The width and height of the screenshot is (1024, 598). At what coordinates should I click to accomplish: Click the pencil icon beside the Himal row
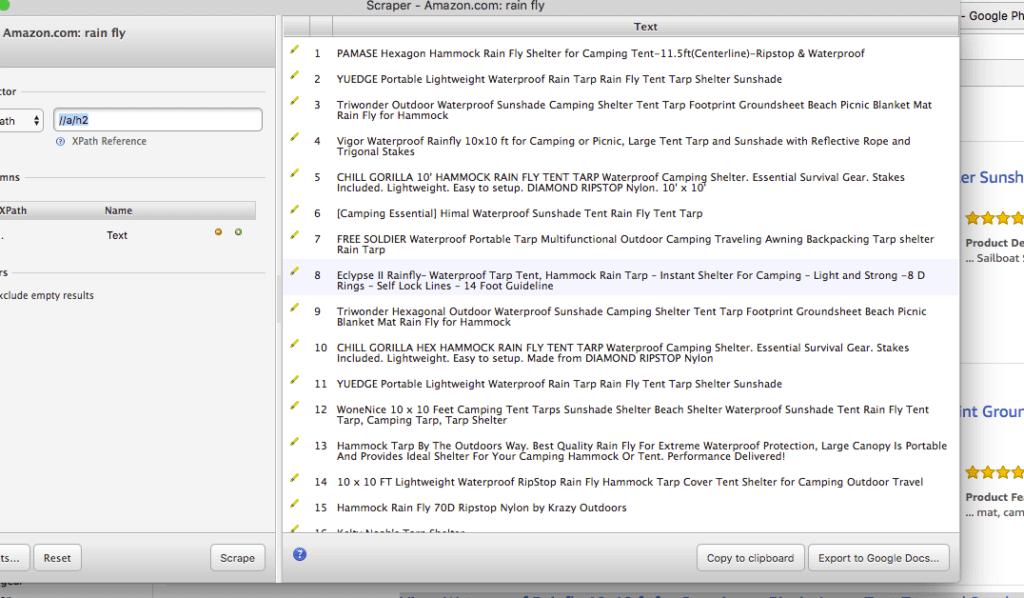click(x=295, y=209)
